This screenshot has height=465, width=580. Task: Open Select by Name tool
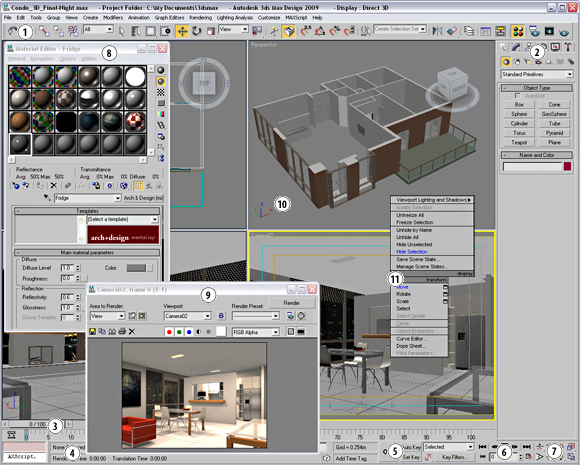(136, 31)
